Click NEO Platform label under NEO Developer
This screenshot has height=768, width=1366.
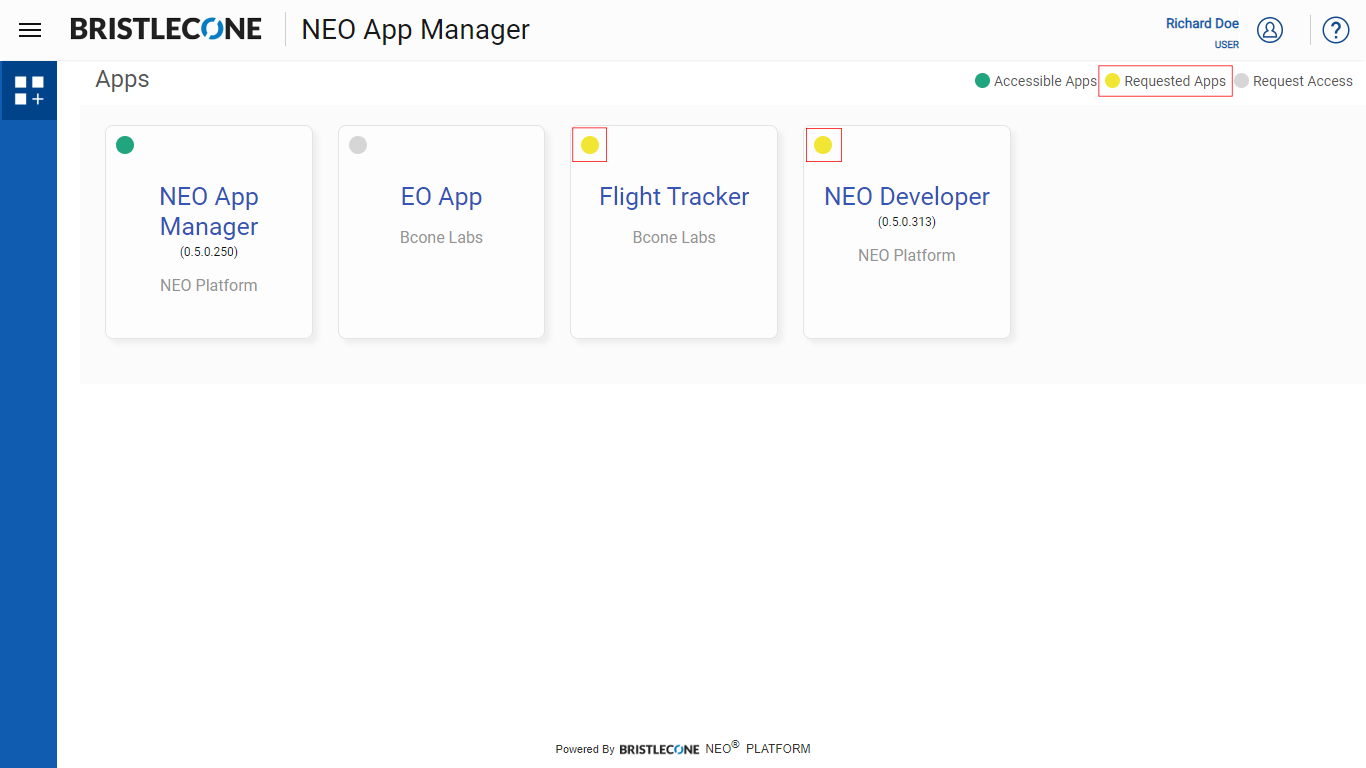pos(907,256)
